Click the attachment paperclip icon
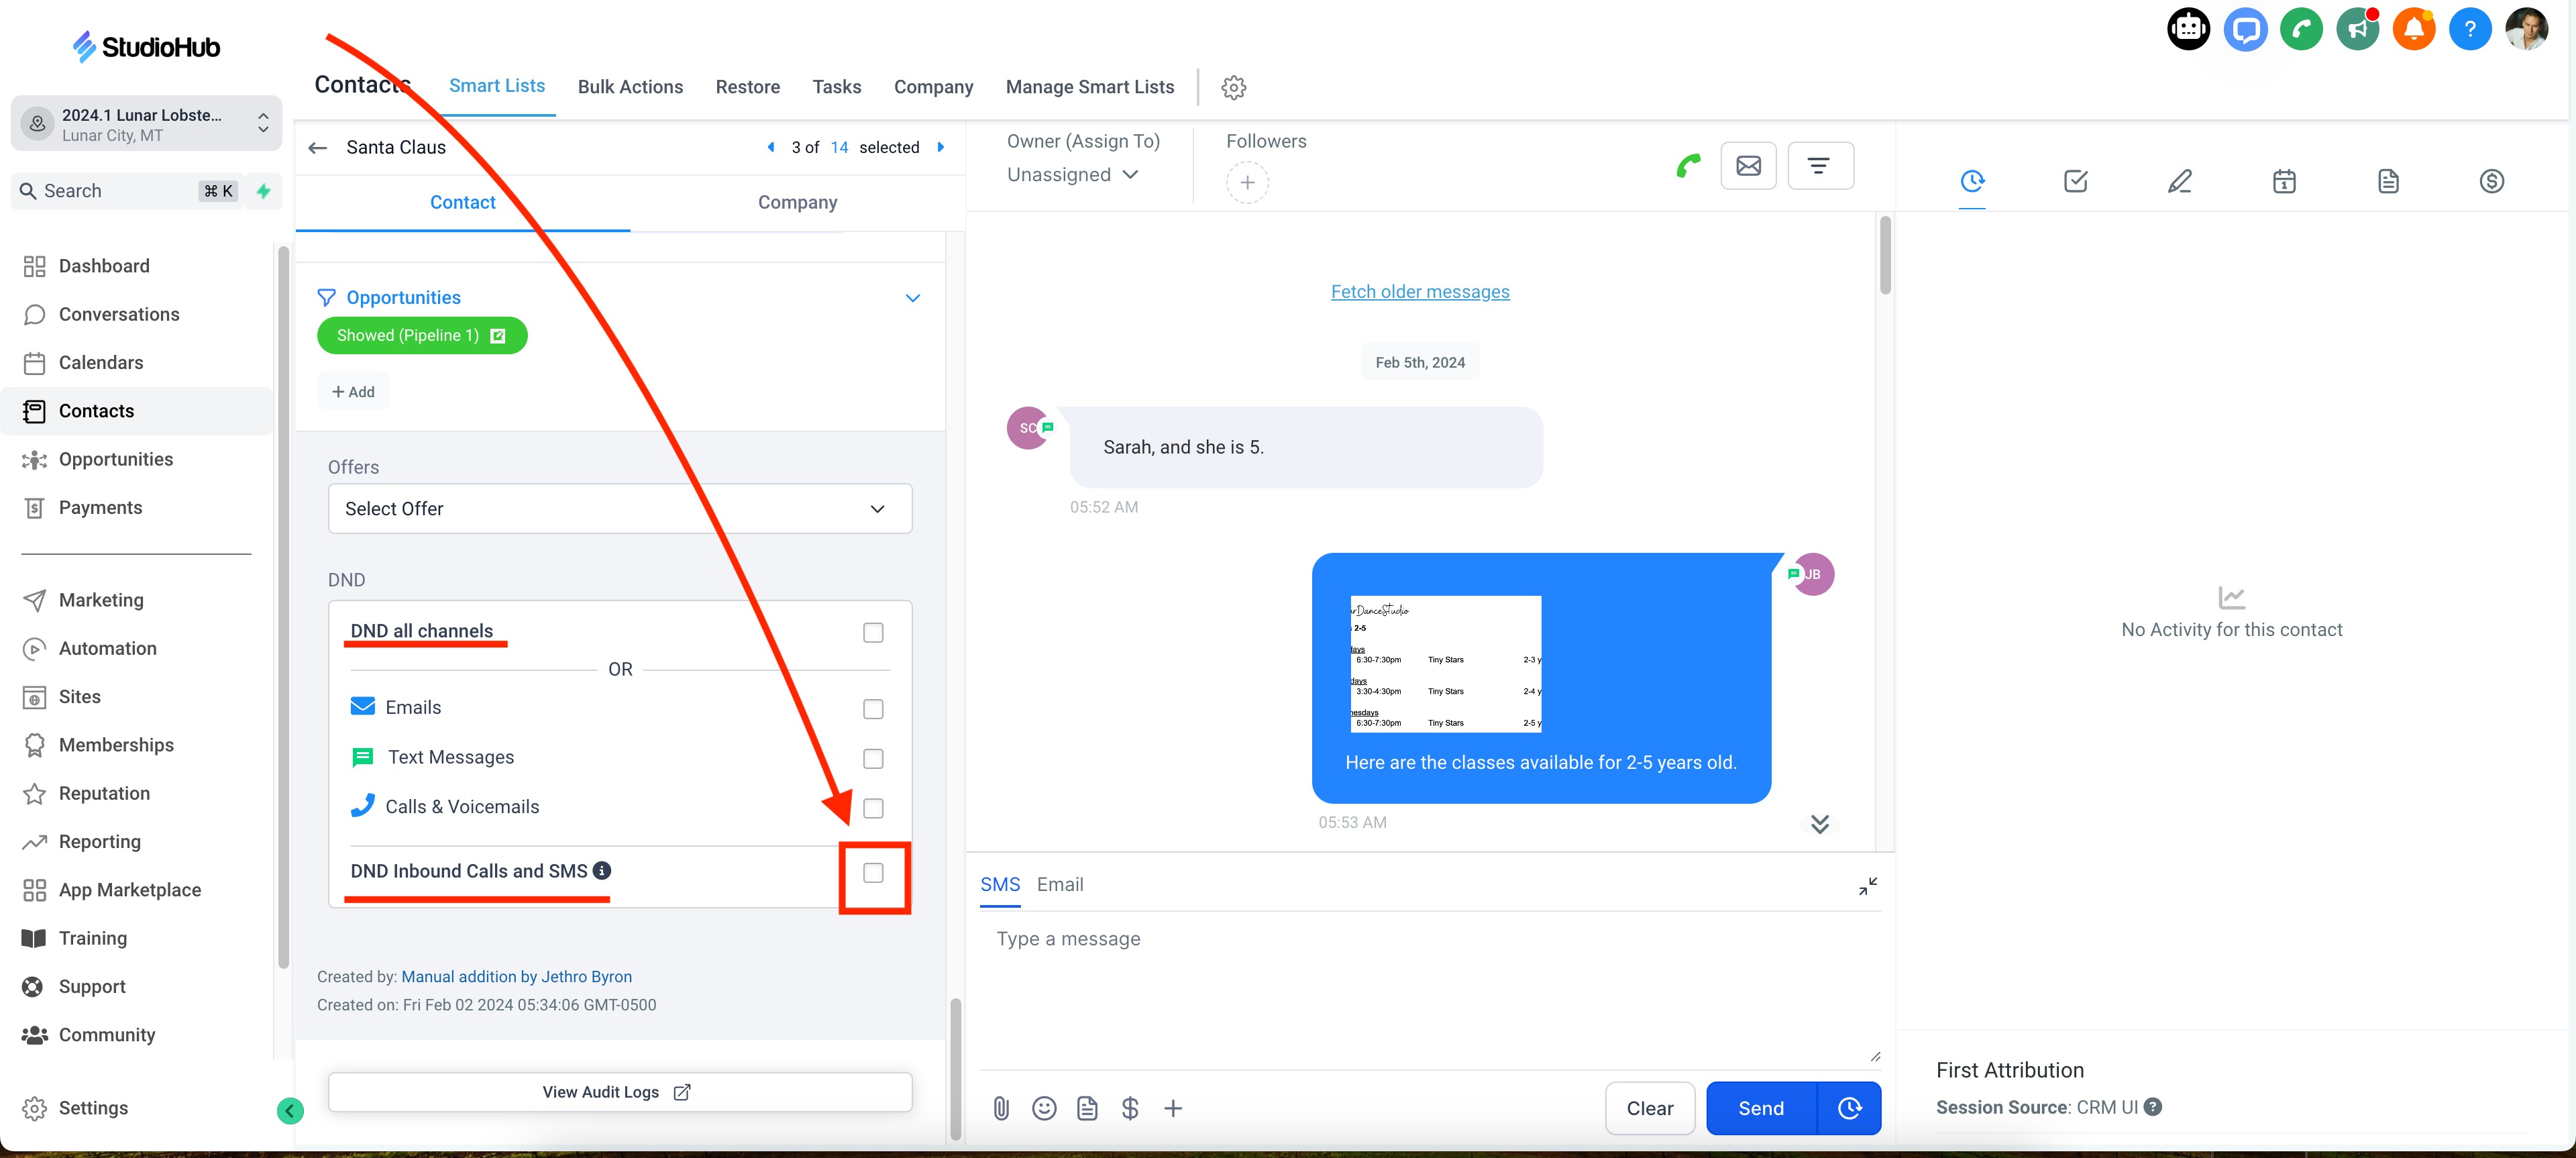This screenshot has width=2576, height=1158. [1001, 1107]
